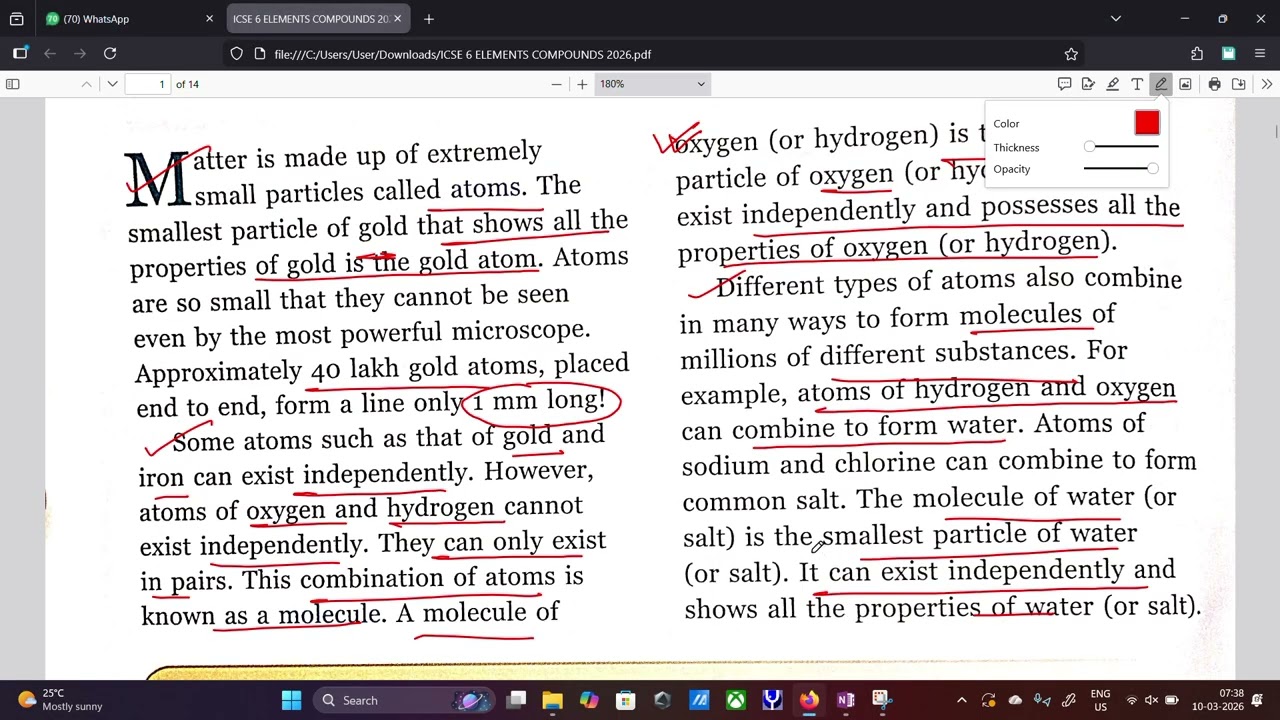The height and width of the screenshot is (720, 1280).
Task: Adjust the pen Opacity slider
Action: pyautogui.click(x=1121, y=169)
